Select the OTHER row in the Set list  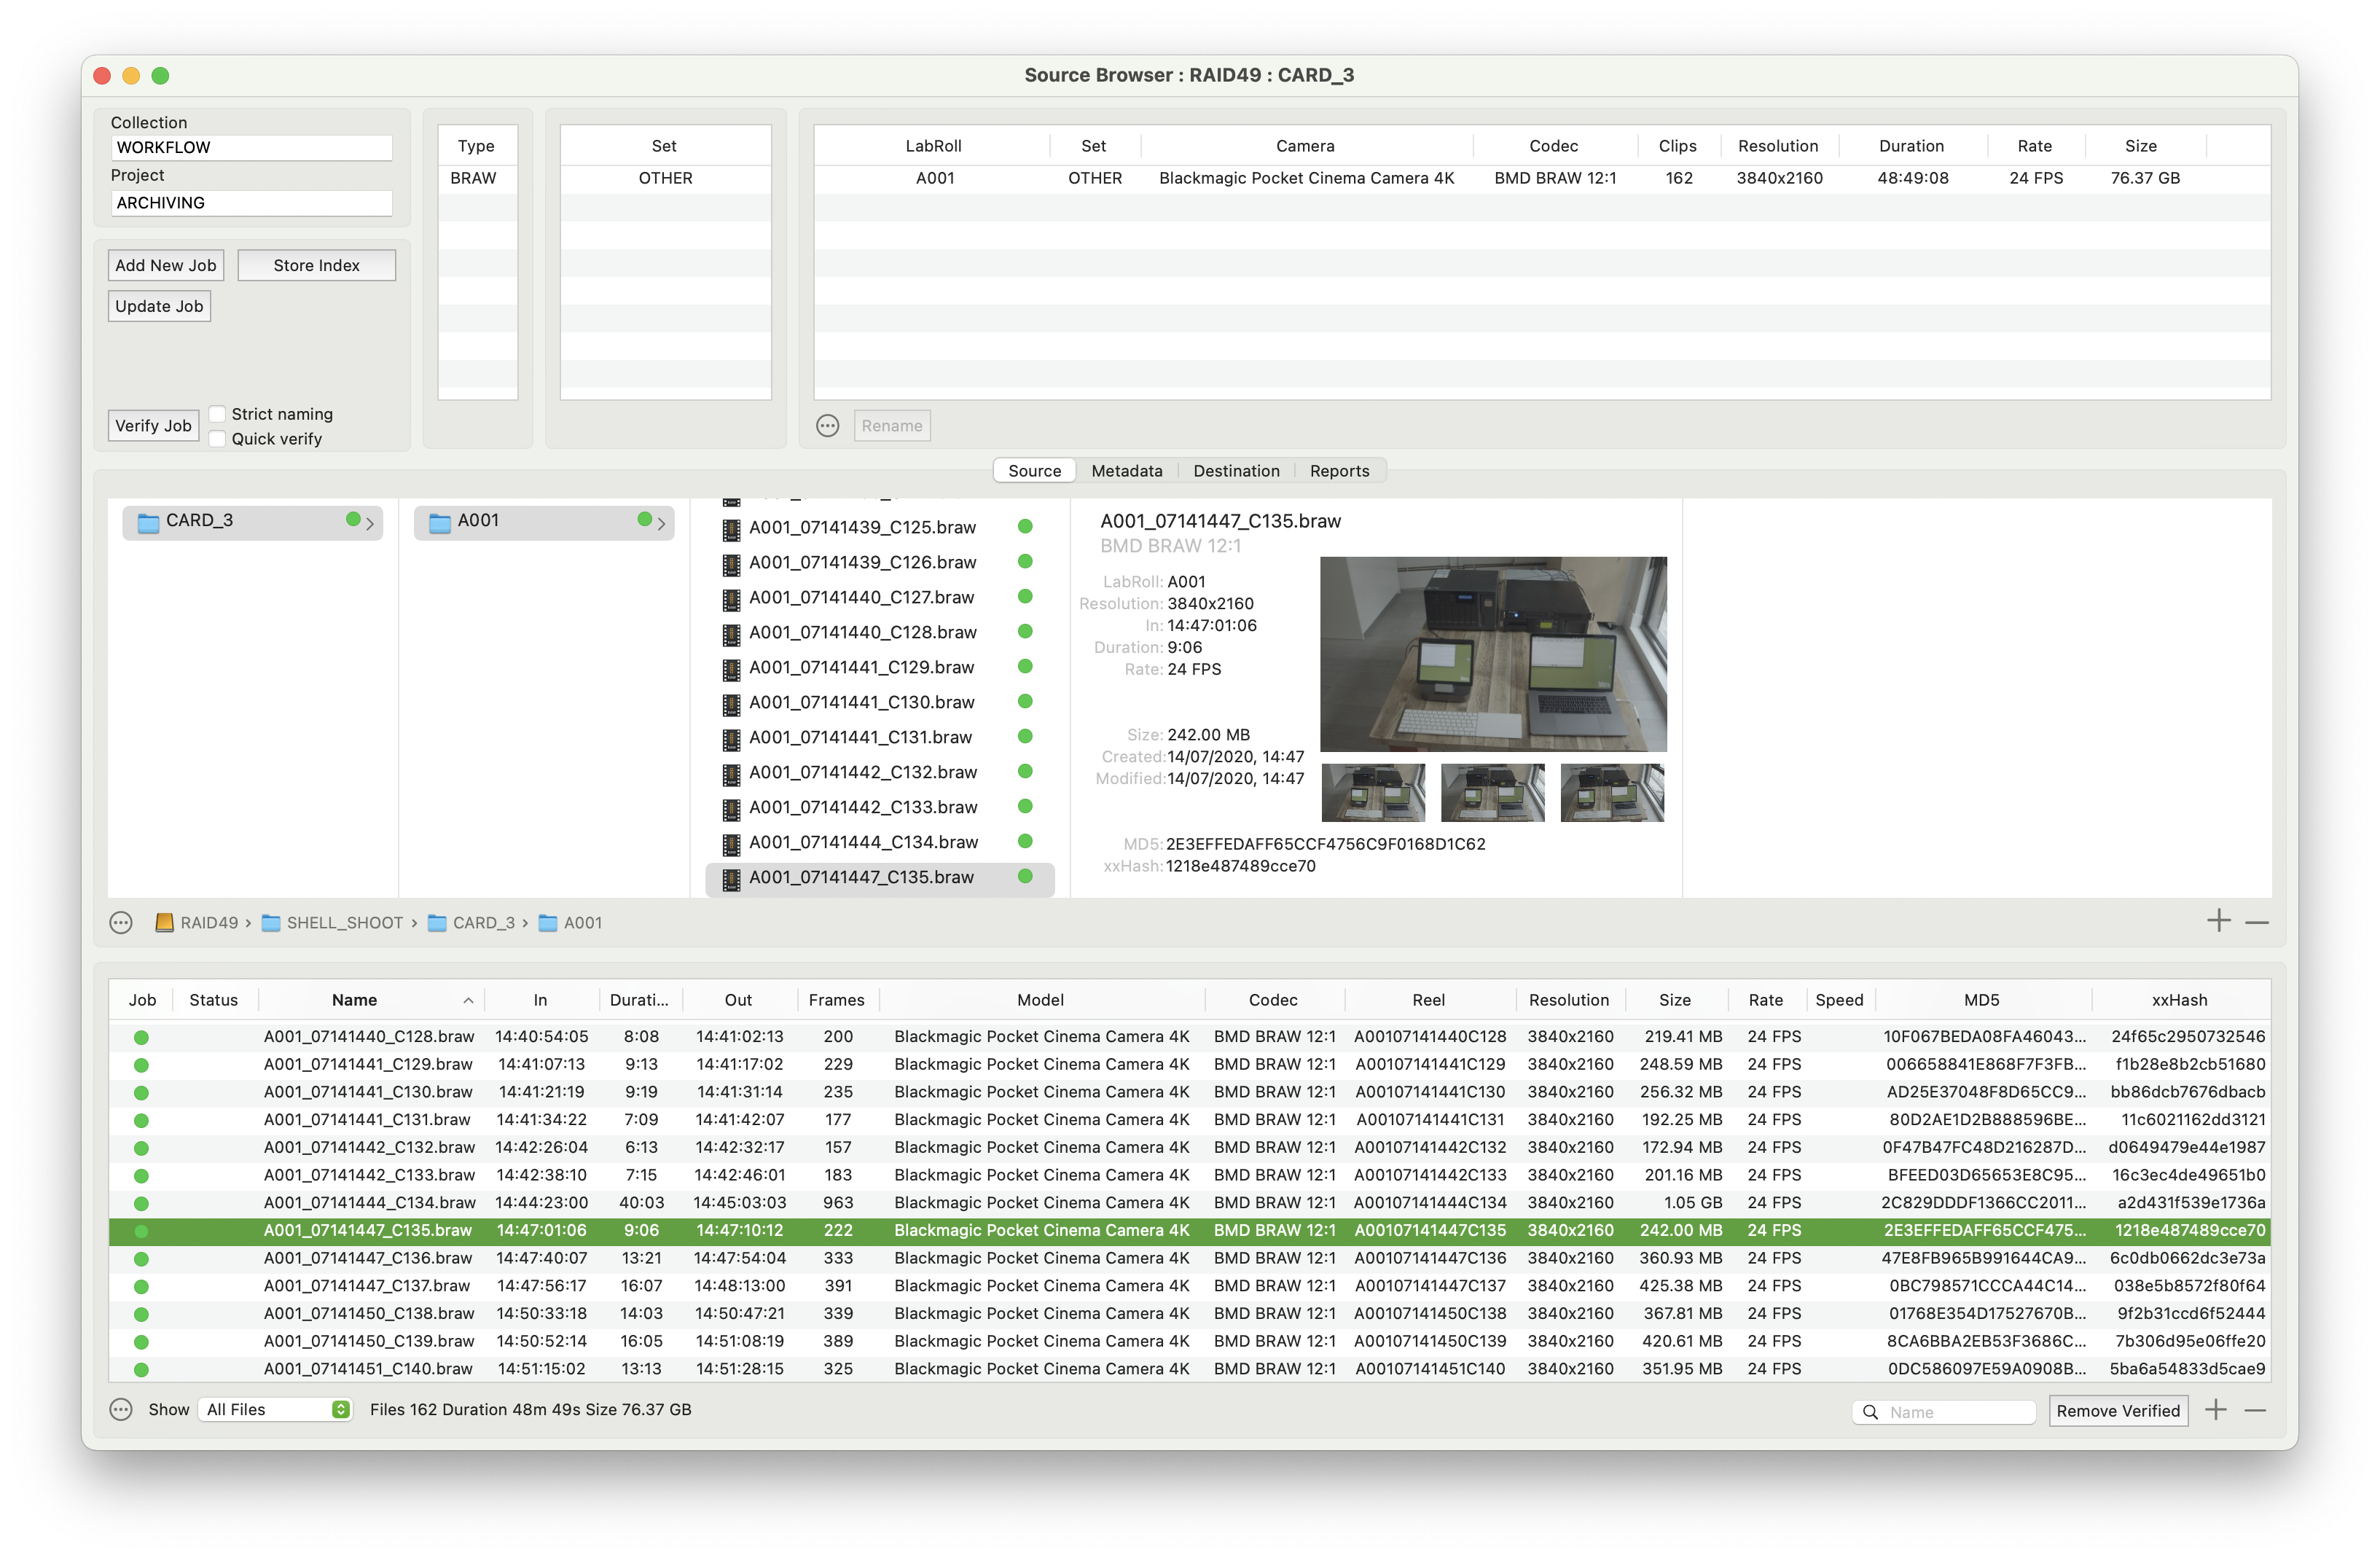click(x=665, y=178)
